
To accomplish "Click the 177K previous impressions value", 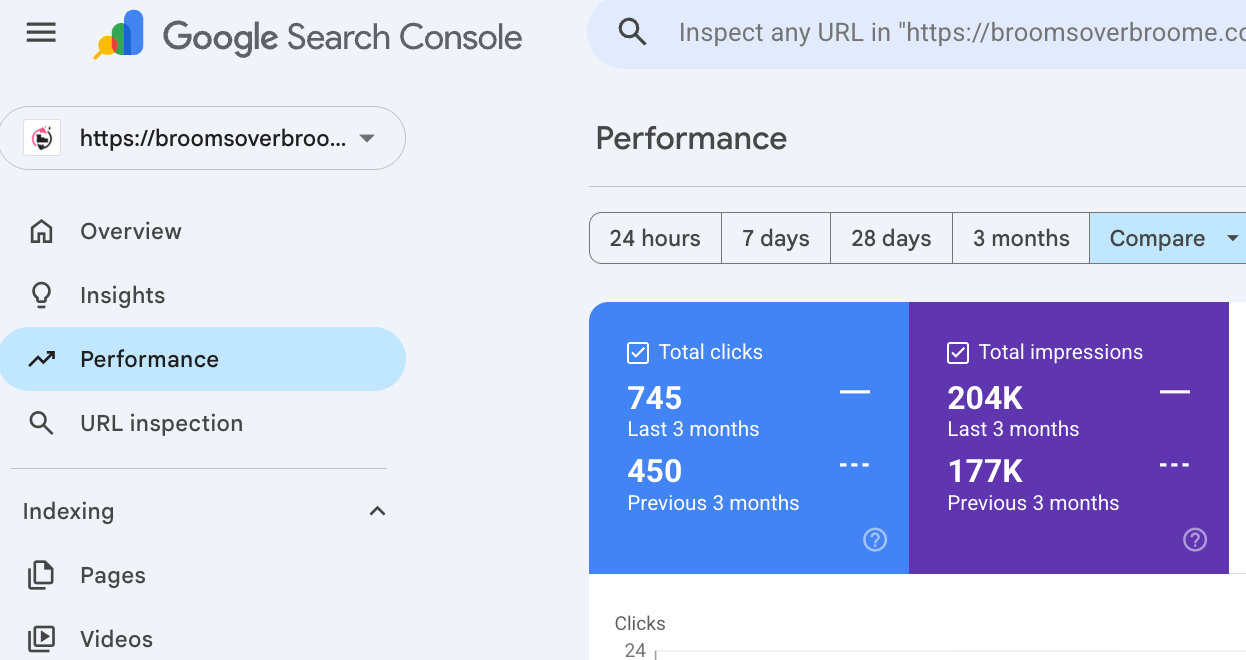I will tap(985, 471).
